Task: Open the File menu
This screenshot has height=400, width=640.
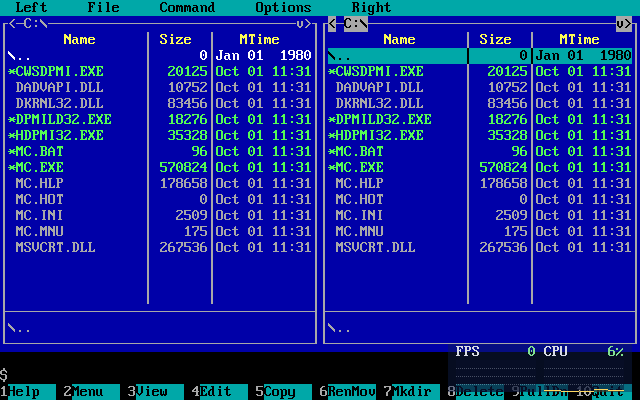Action: click(103, 7)
